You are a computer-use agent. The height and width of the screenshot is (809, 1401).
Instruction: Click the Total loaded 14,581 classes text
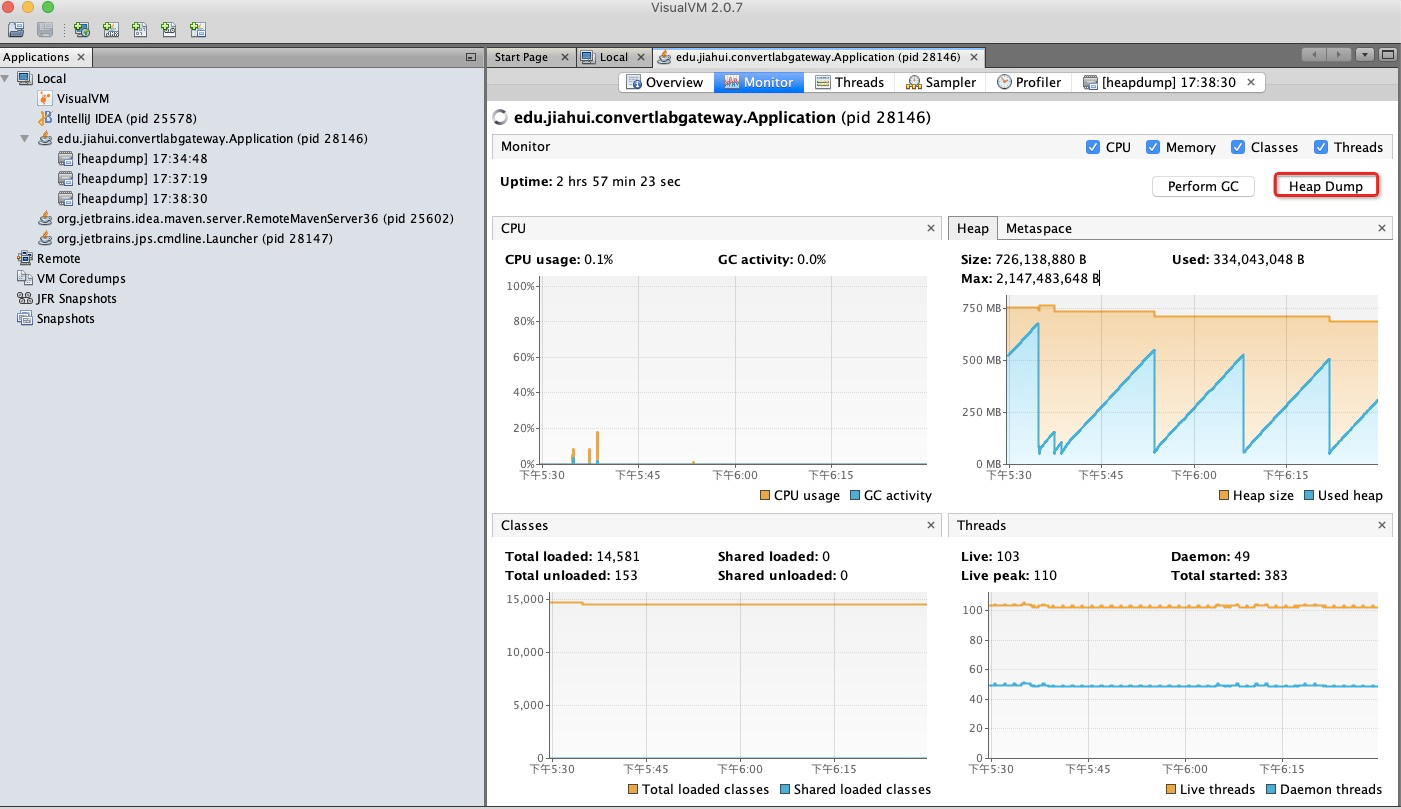pyautogui.click(x=572, y=556)
